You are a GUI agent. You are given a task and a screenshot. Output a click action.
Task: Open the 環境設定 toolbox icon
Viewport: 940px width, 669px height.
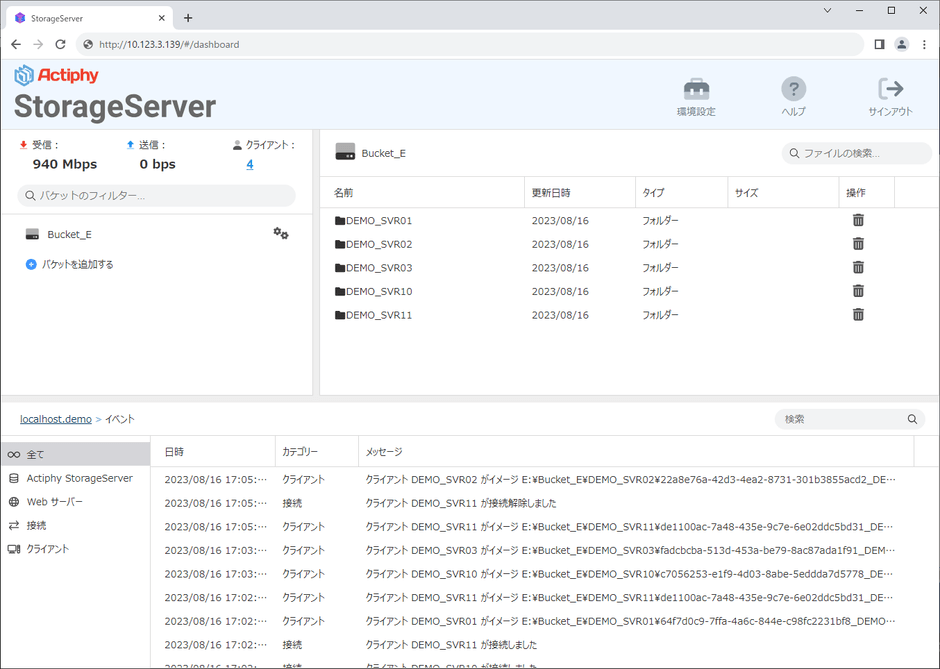click(696, 90)
